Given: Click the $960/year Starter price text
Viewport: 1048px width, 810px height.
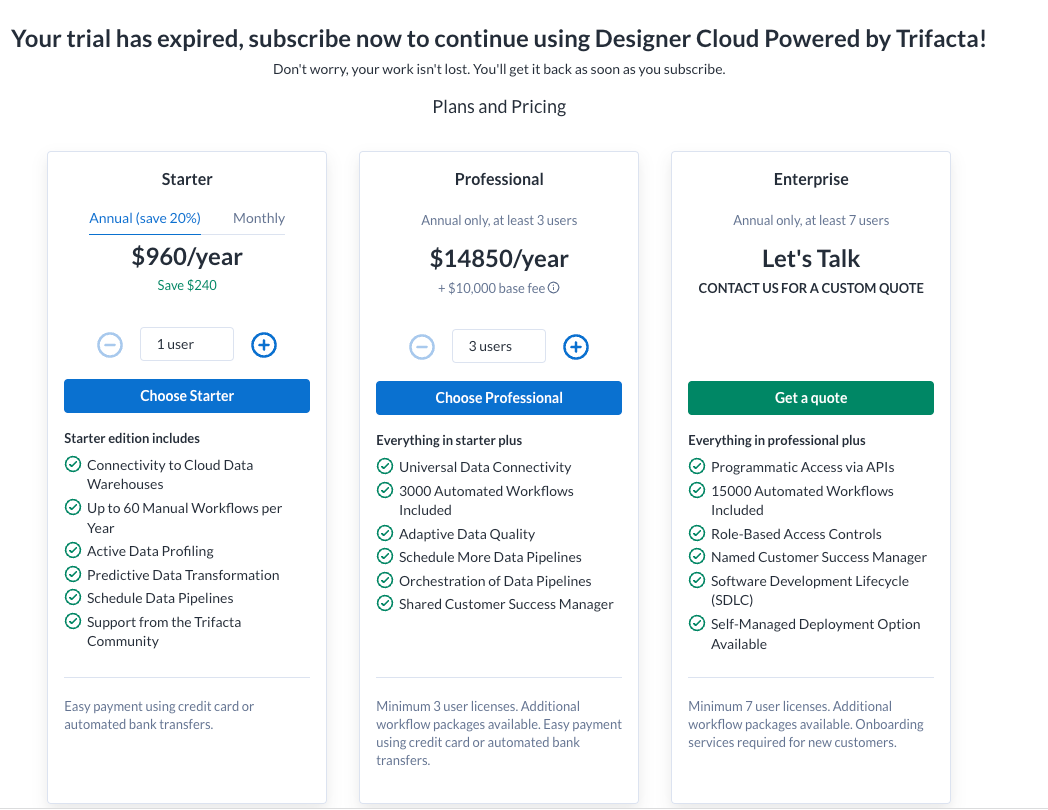Looking at the screenshot, I should [187, 257].
